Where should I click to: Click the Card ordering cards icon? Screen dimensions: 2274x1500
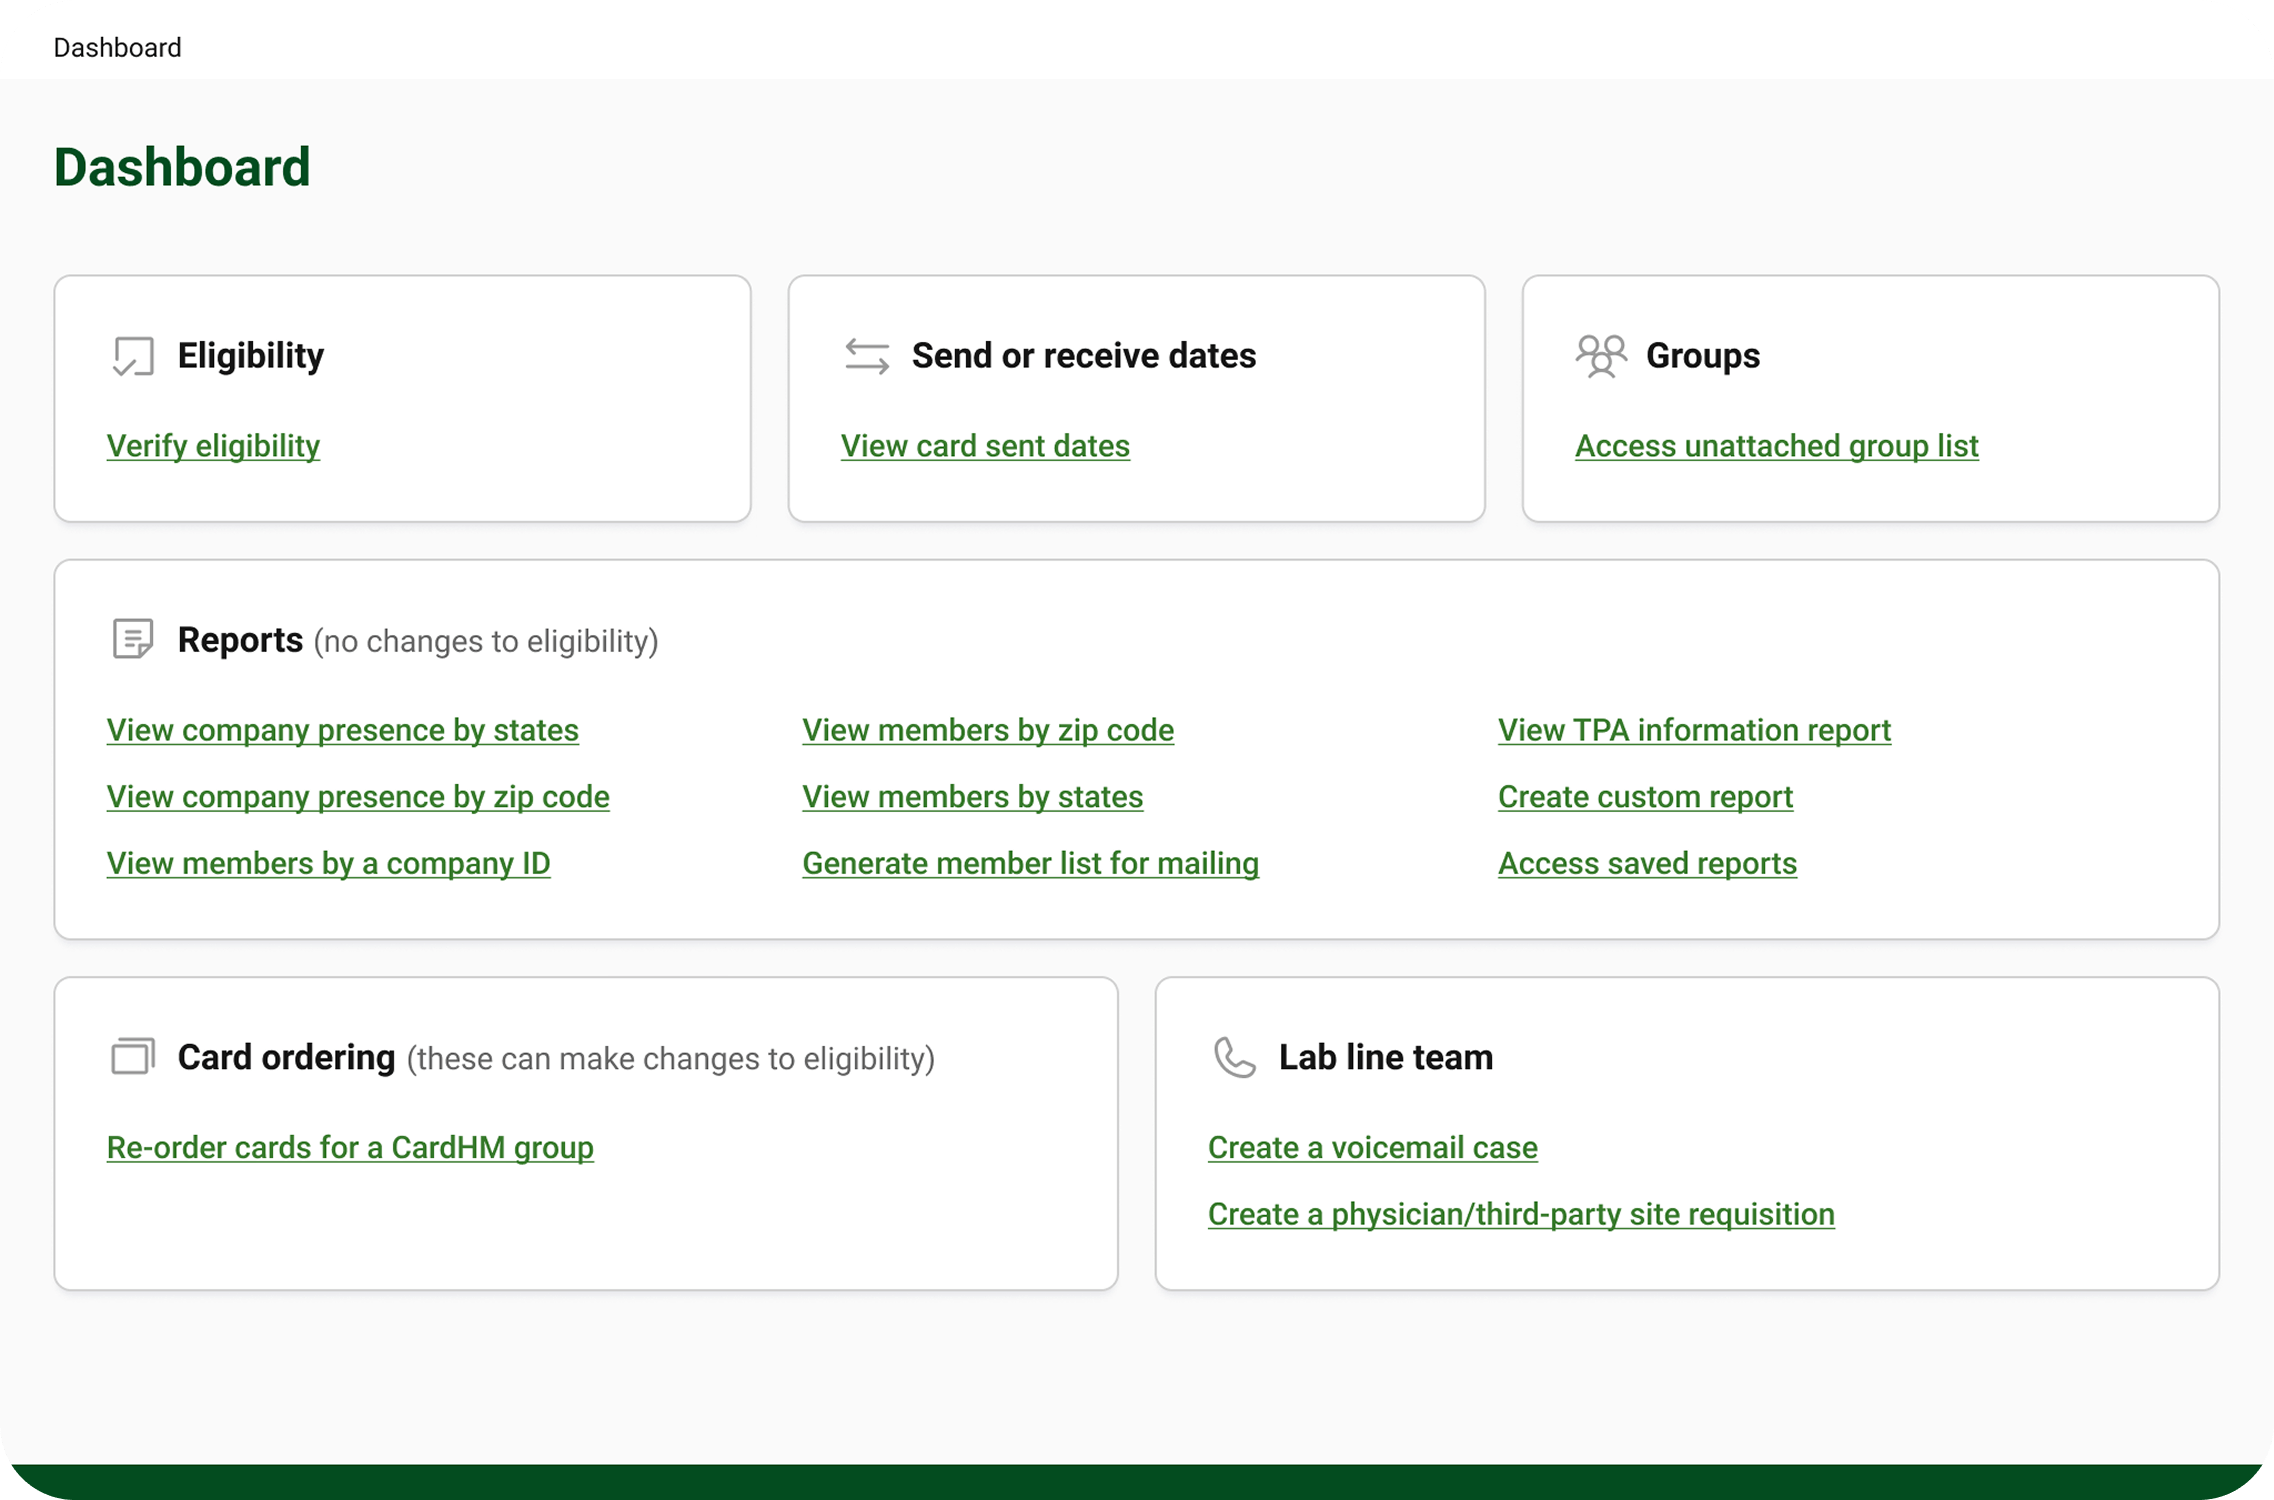tap(133, 1056)
